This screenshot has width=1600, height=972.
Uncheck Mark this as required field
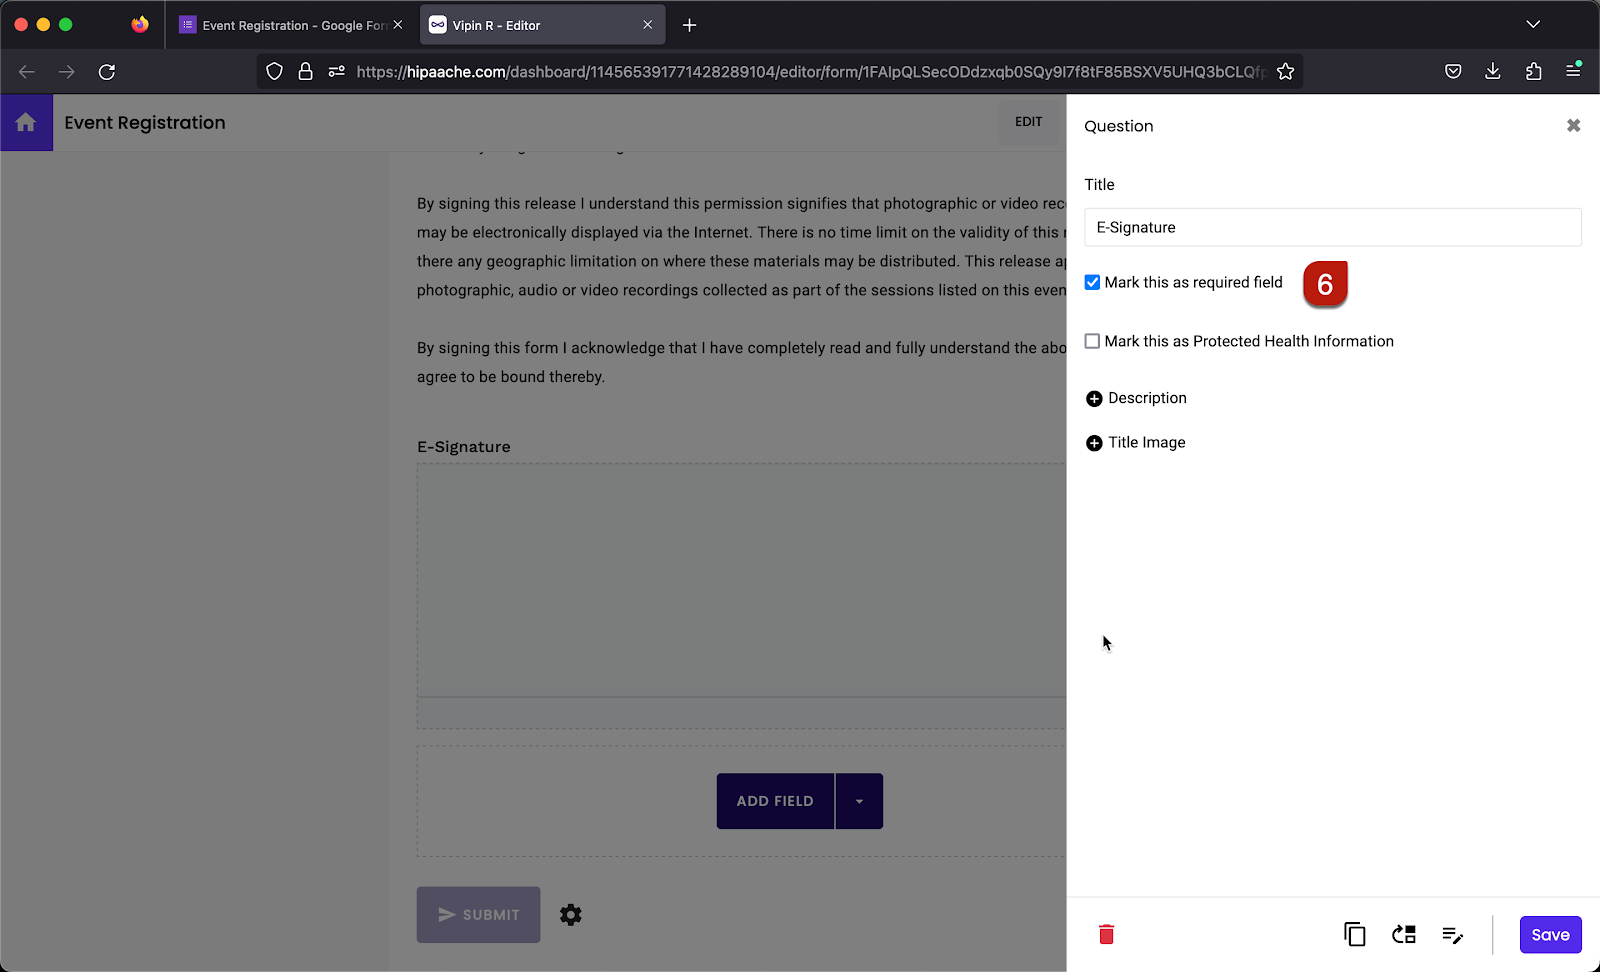[1092, 282]
